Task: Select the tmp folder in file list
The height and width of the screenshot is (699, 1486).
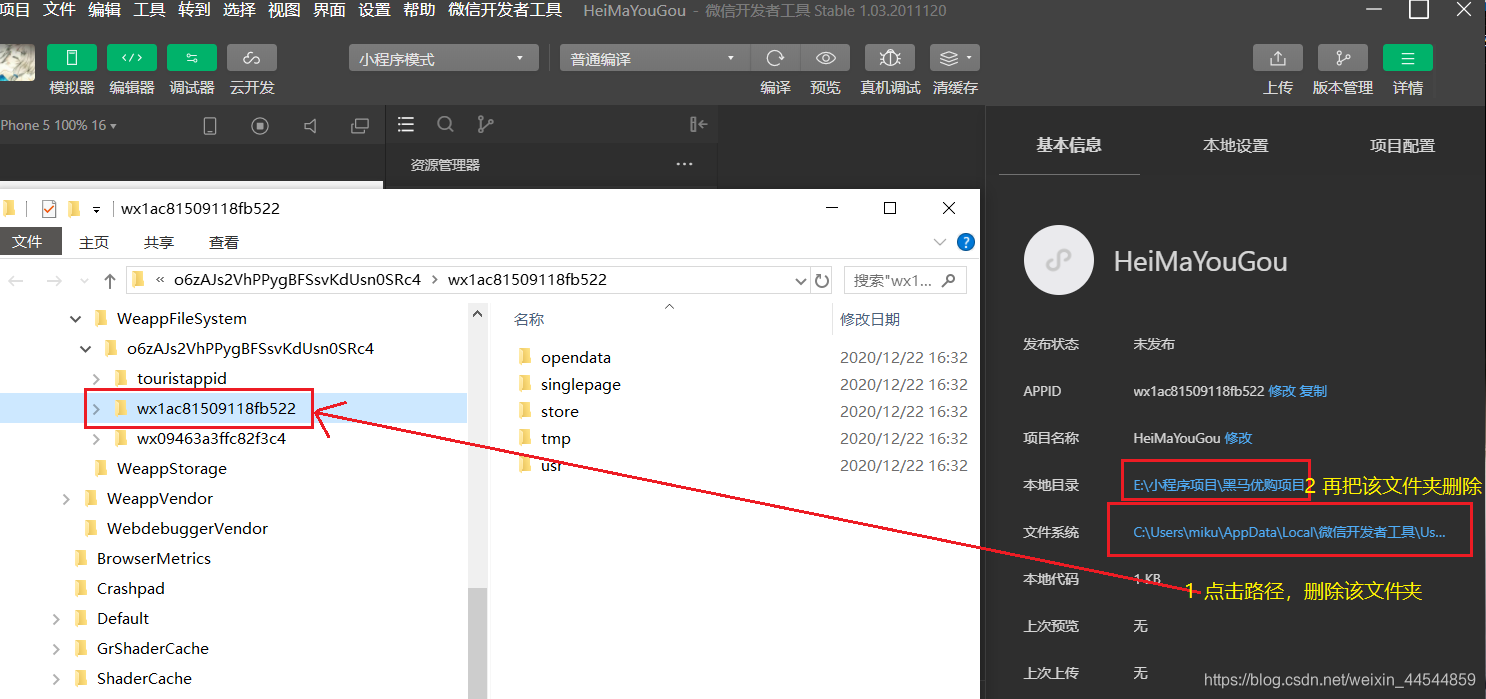Action: 555,438
